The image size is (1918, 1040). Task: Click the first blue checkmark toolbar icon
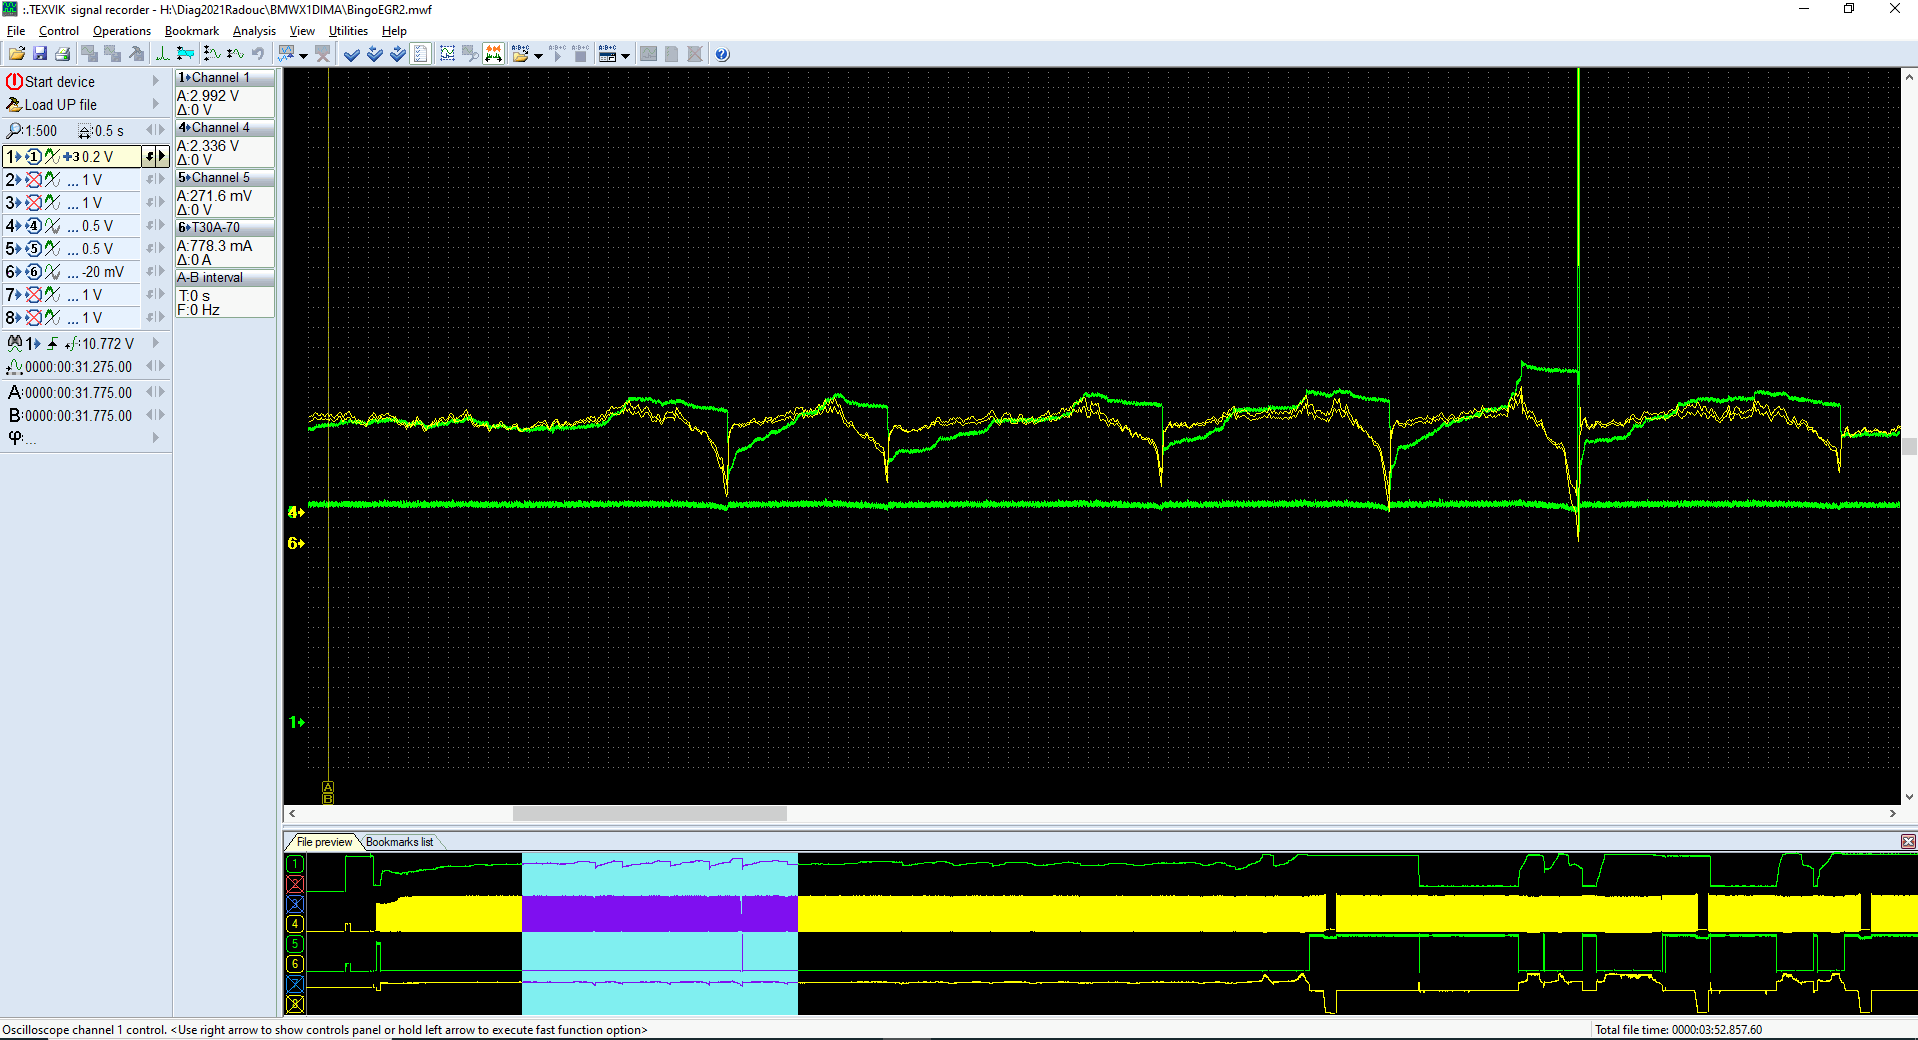click(351, 54)
